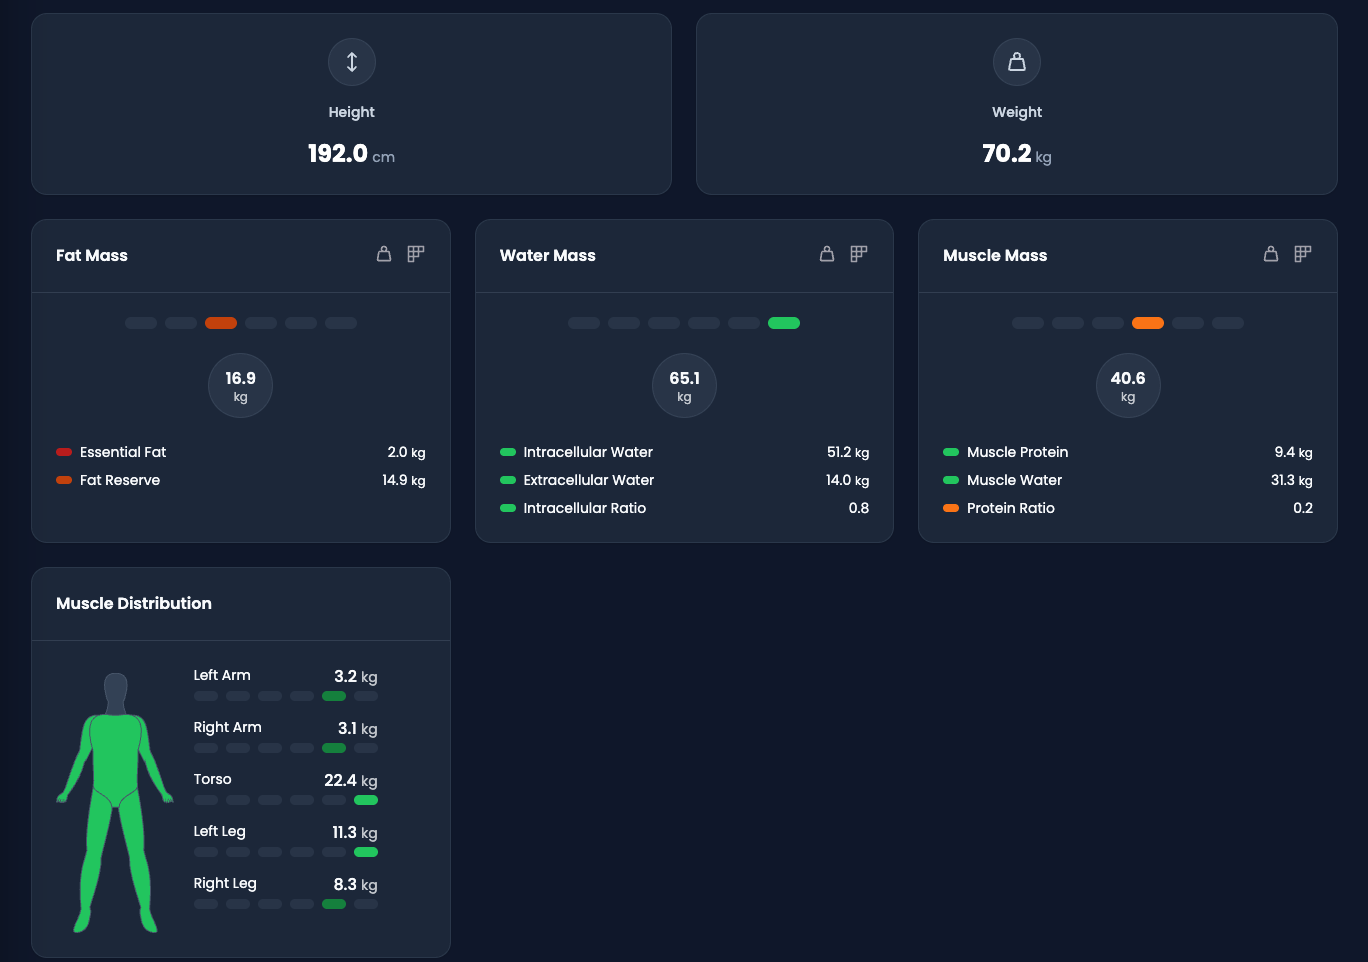Click the Height up-down arrow icon
The image size is (1368, 962).
click(352, 62)
